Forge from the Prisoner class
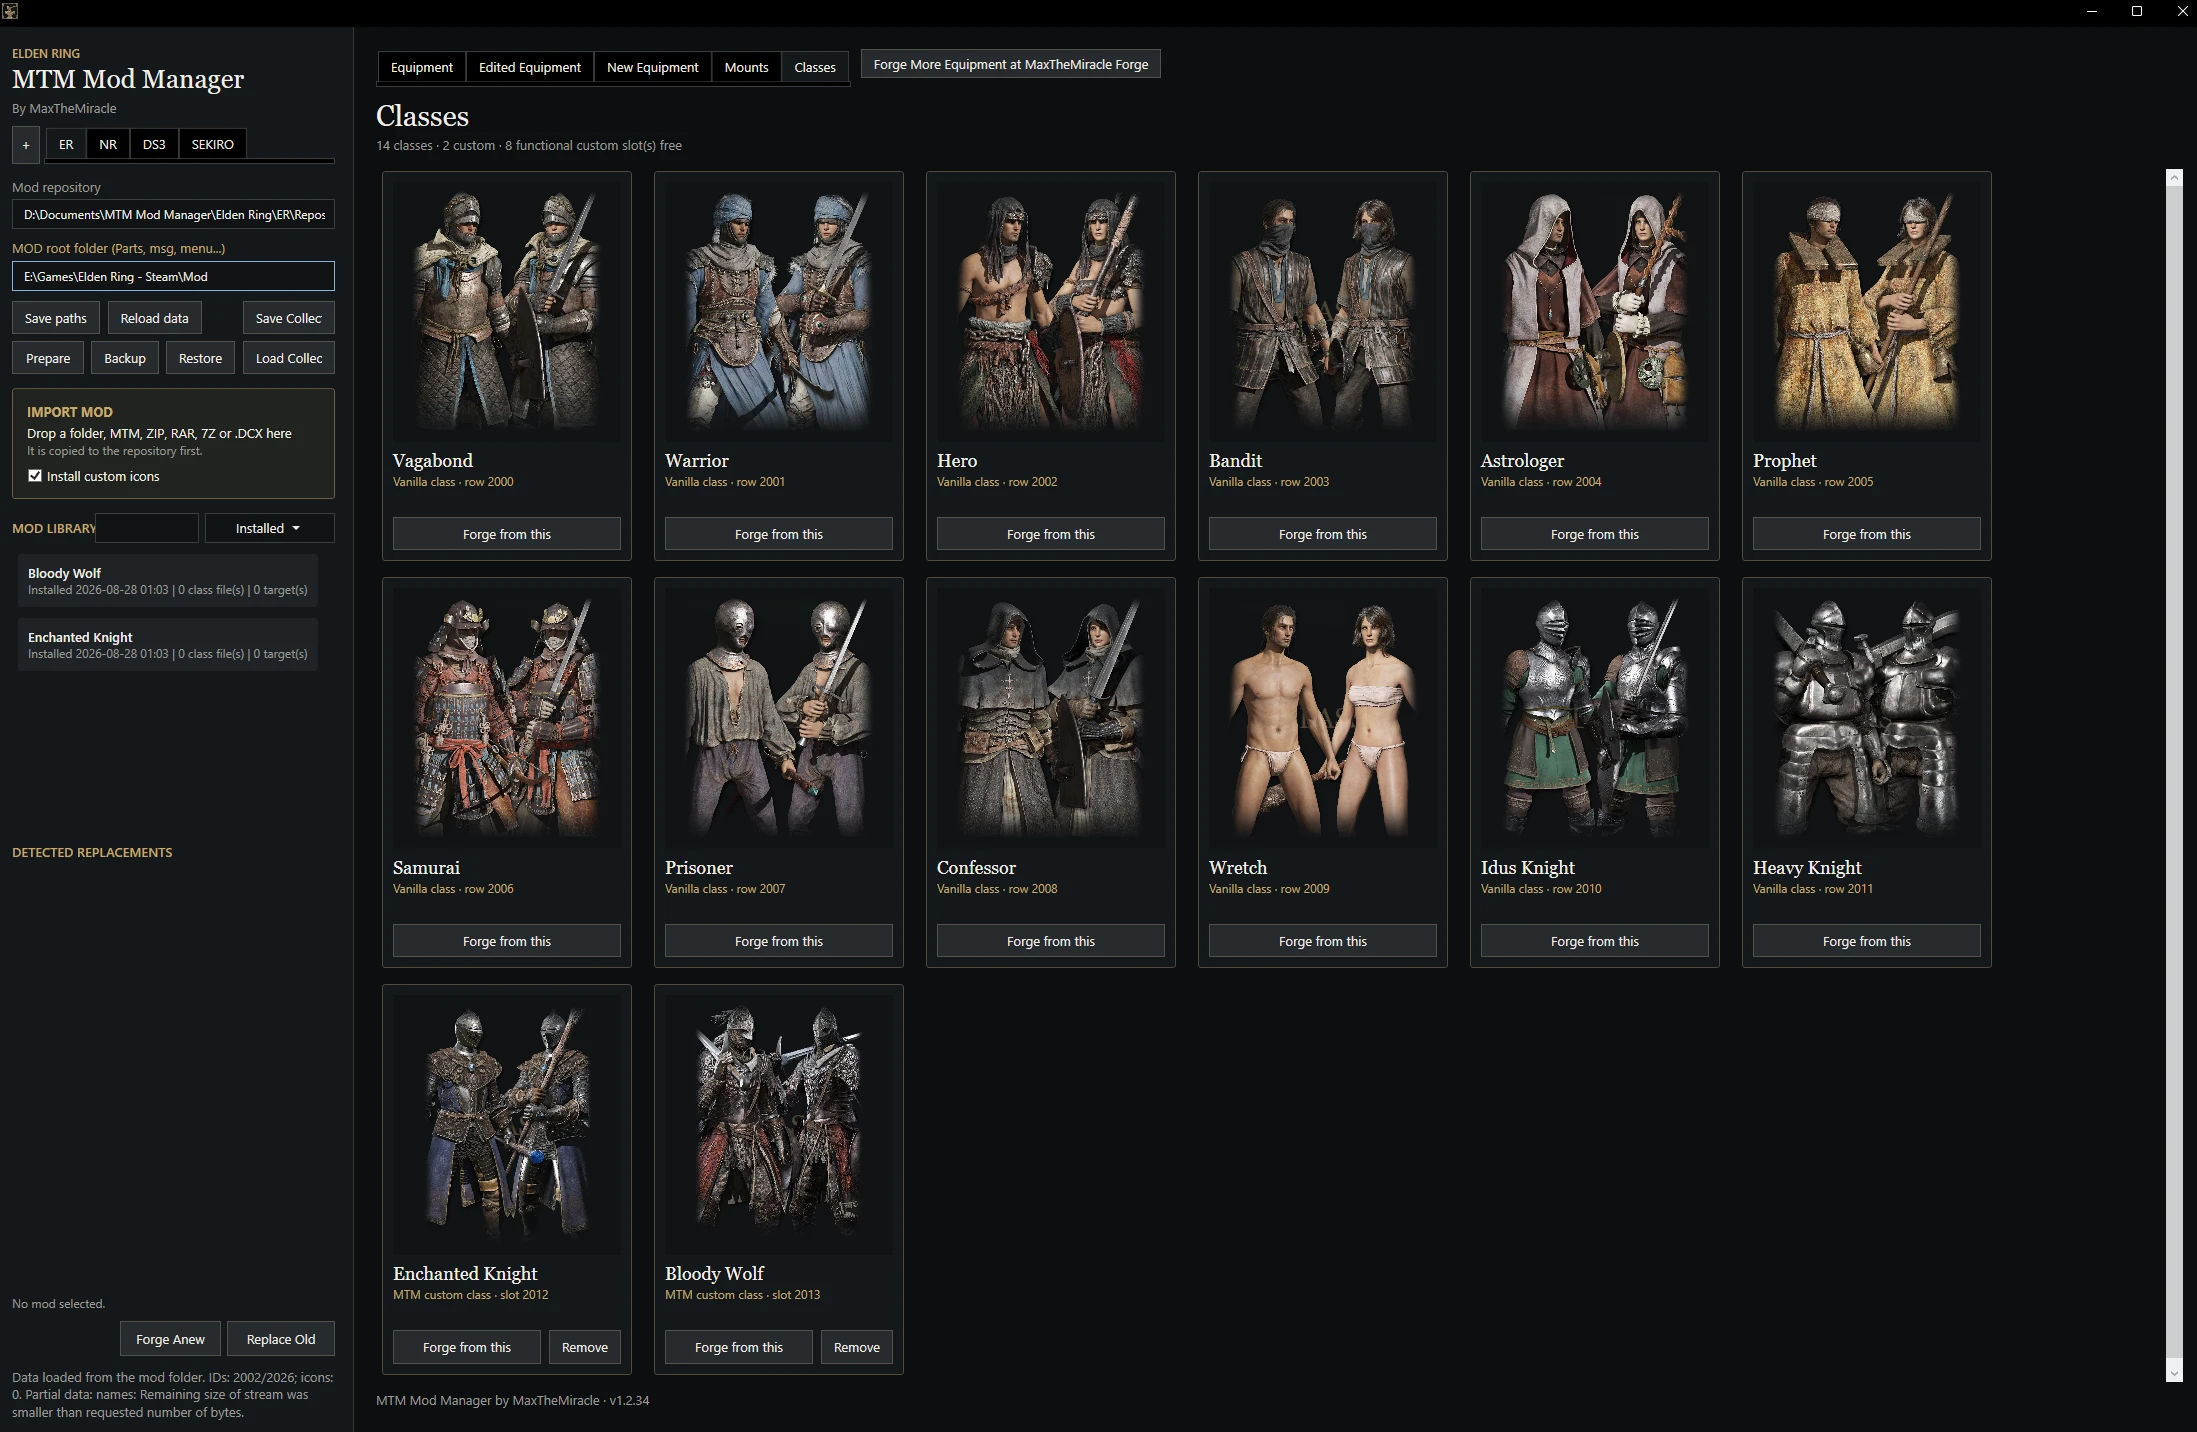2197x1432 pixels. 779,941
